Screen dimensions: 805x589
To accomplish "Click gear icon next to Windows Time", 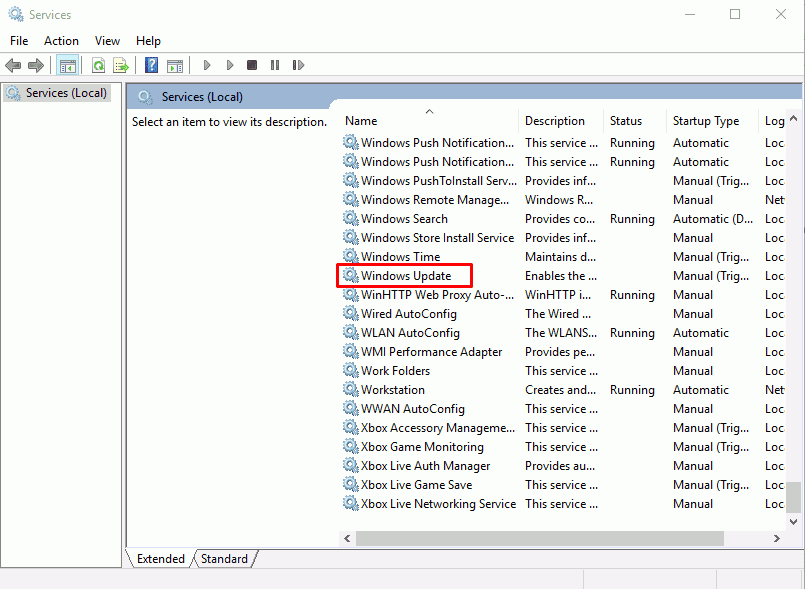I will tap(351, 256).
